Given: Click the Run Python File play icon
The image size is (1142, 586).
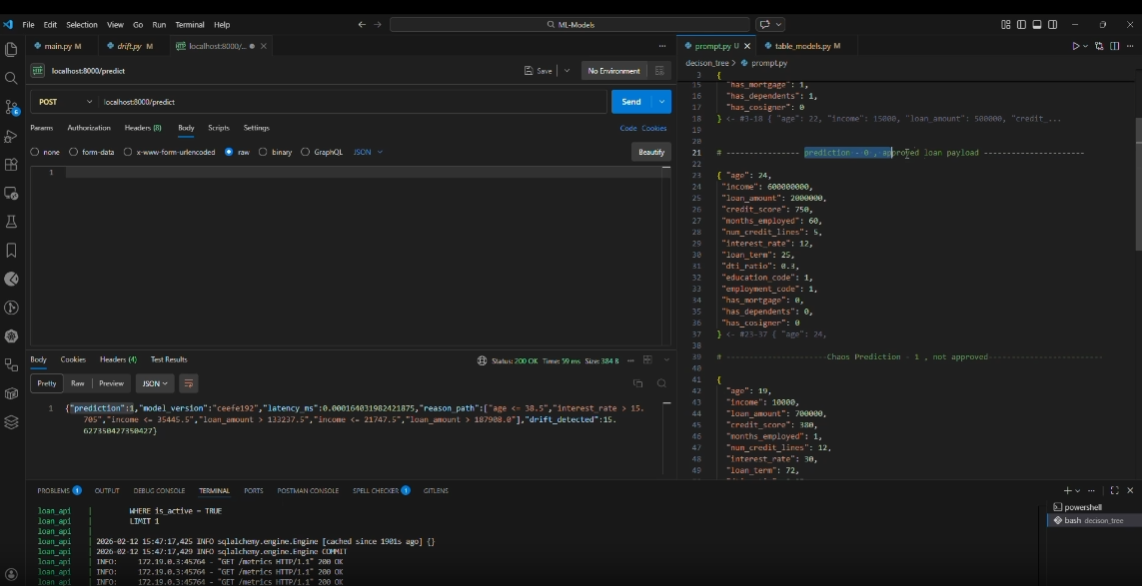Looking at the screenshot, I should point(1076,46).
